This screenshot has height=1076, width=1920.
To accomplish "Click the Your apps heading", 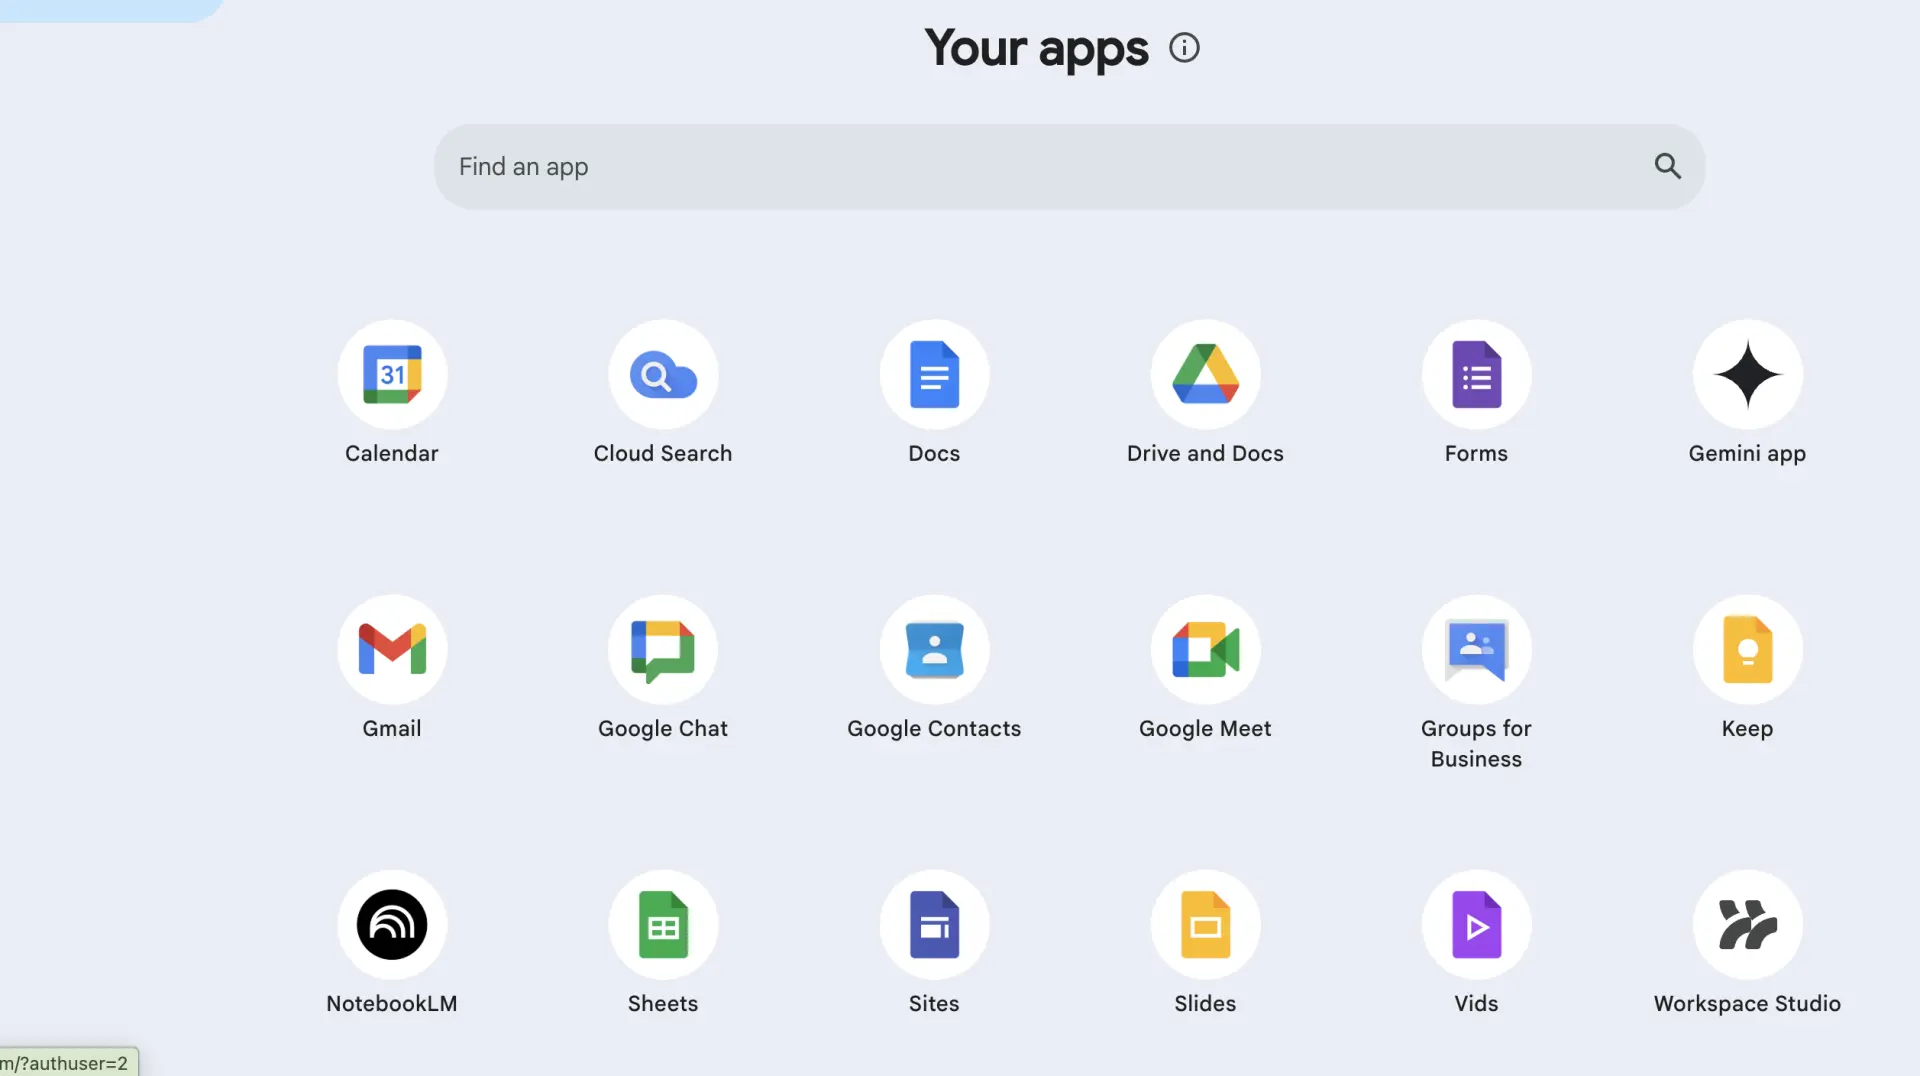I will coord(1036,49).
